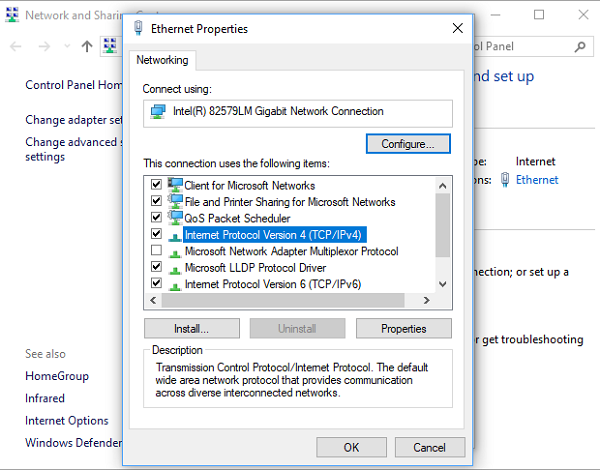The height and width of the screenshot is (470, 600).
Task: Click the QoS Packet Scheduler icon
Action: pyautogui.click(x=176, y=218)
